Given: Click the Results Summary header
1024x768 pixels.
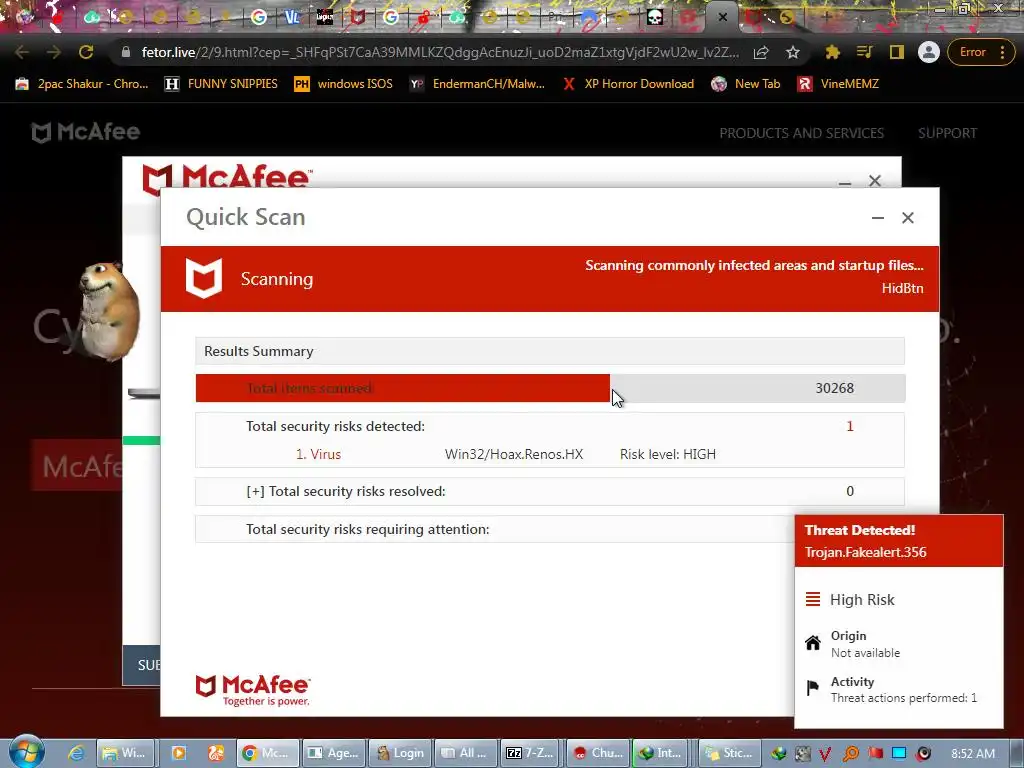Looking at the screenshot, I should pos(550,351).
